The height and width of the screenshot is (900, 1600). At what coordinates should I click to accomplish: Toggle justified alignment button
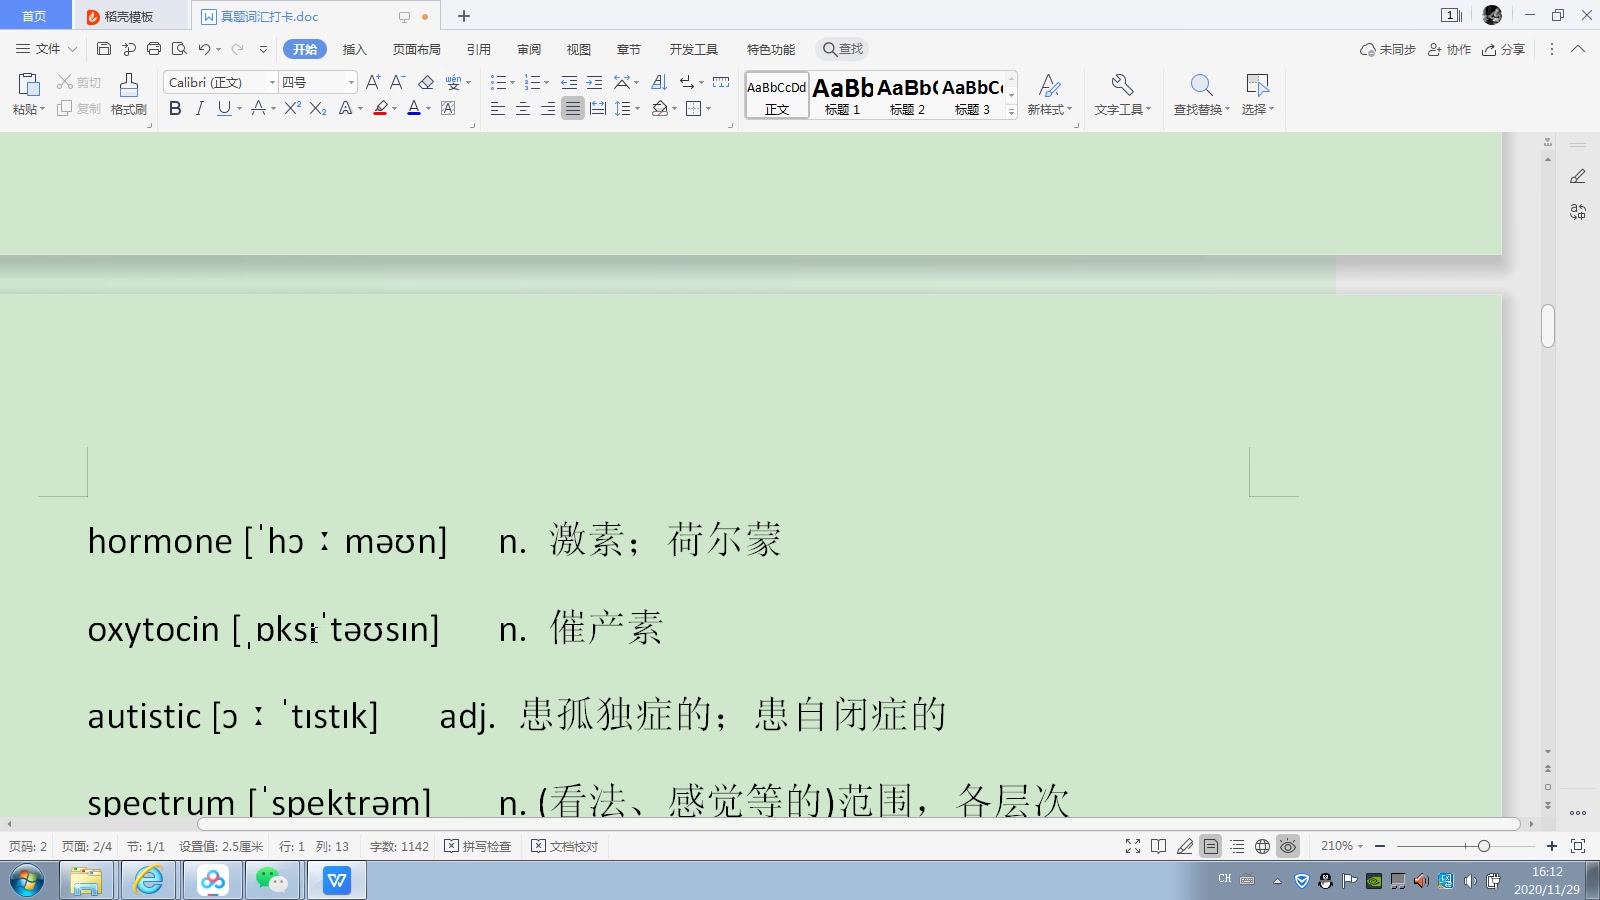point(573,108)
